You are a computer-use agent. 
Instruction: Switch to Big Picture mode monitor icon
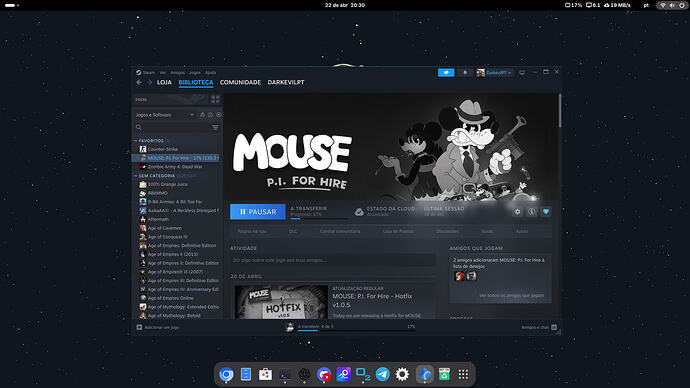pyautogui.click(x=522, y=73)
